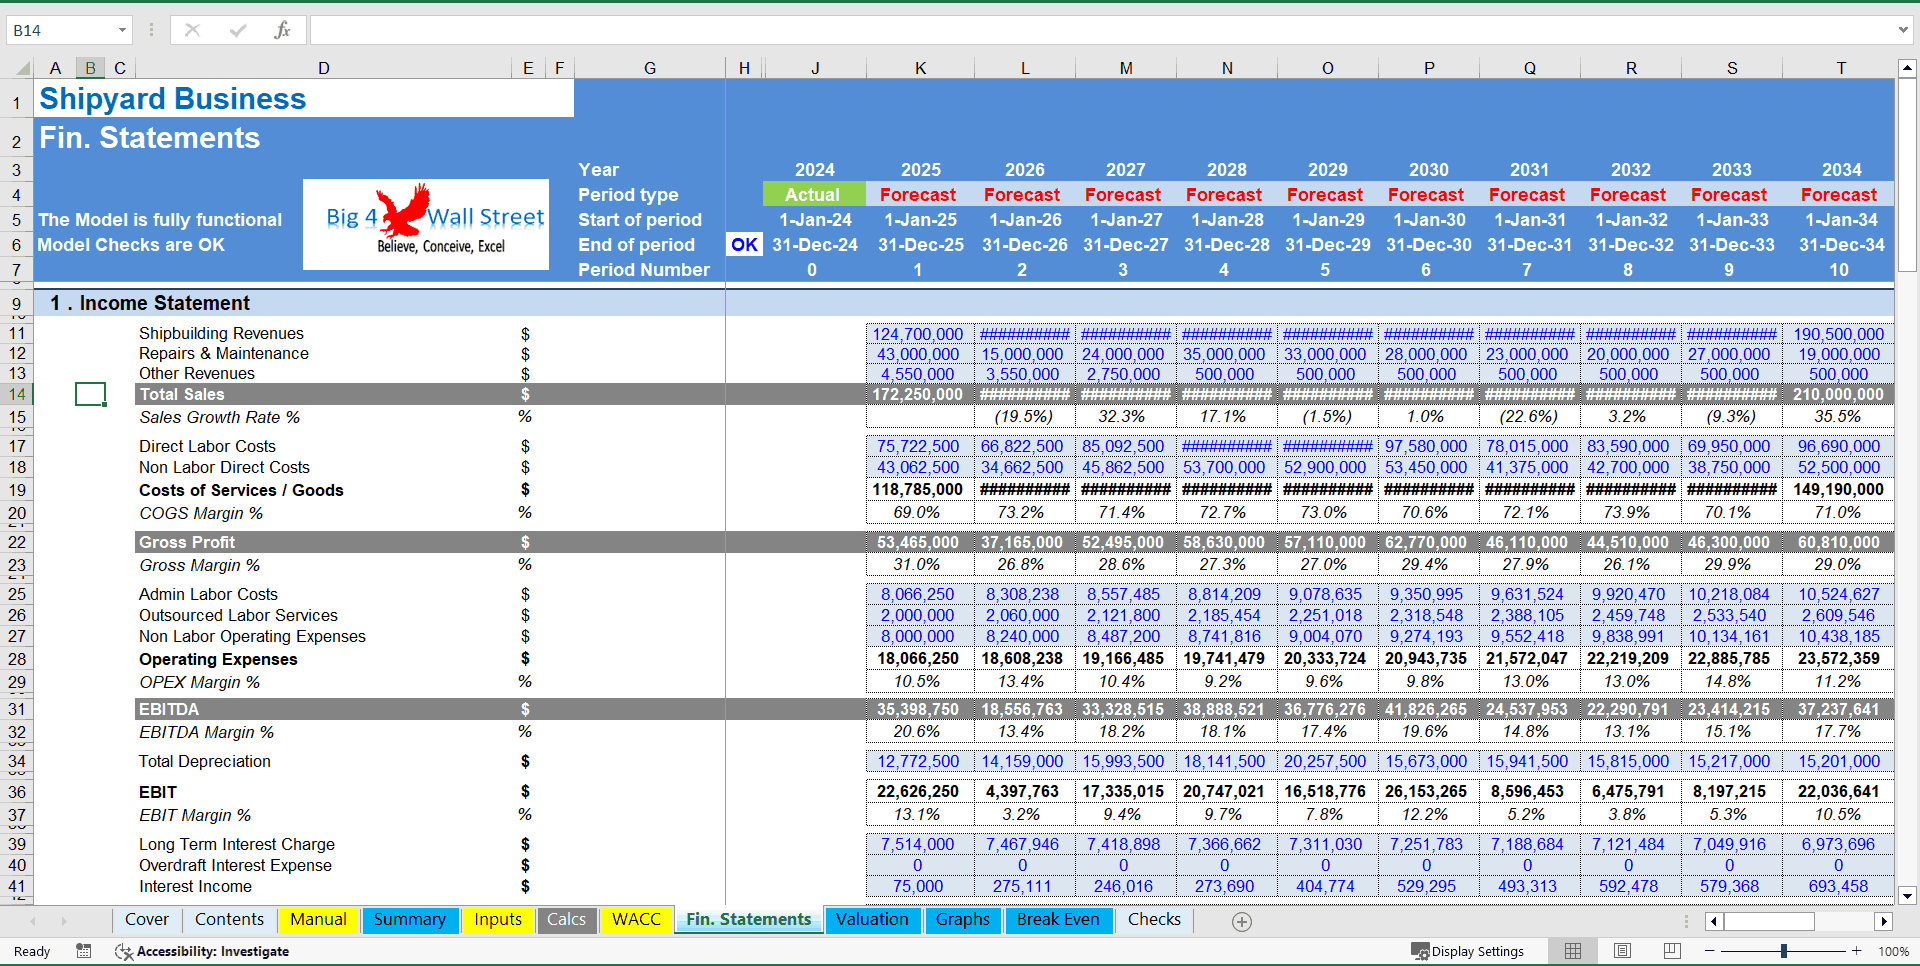The image size is (1920, 966).
Task: Click Operating Expenses row label
Action: tap(218, 659)
